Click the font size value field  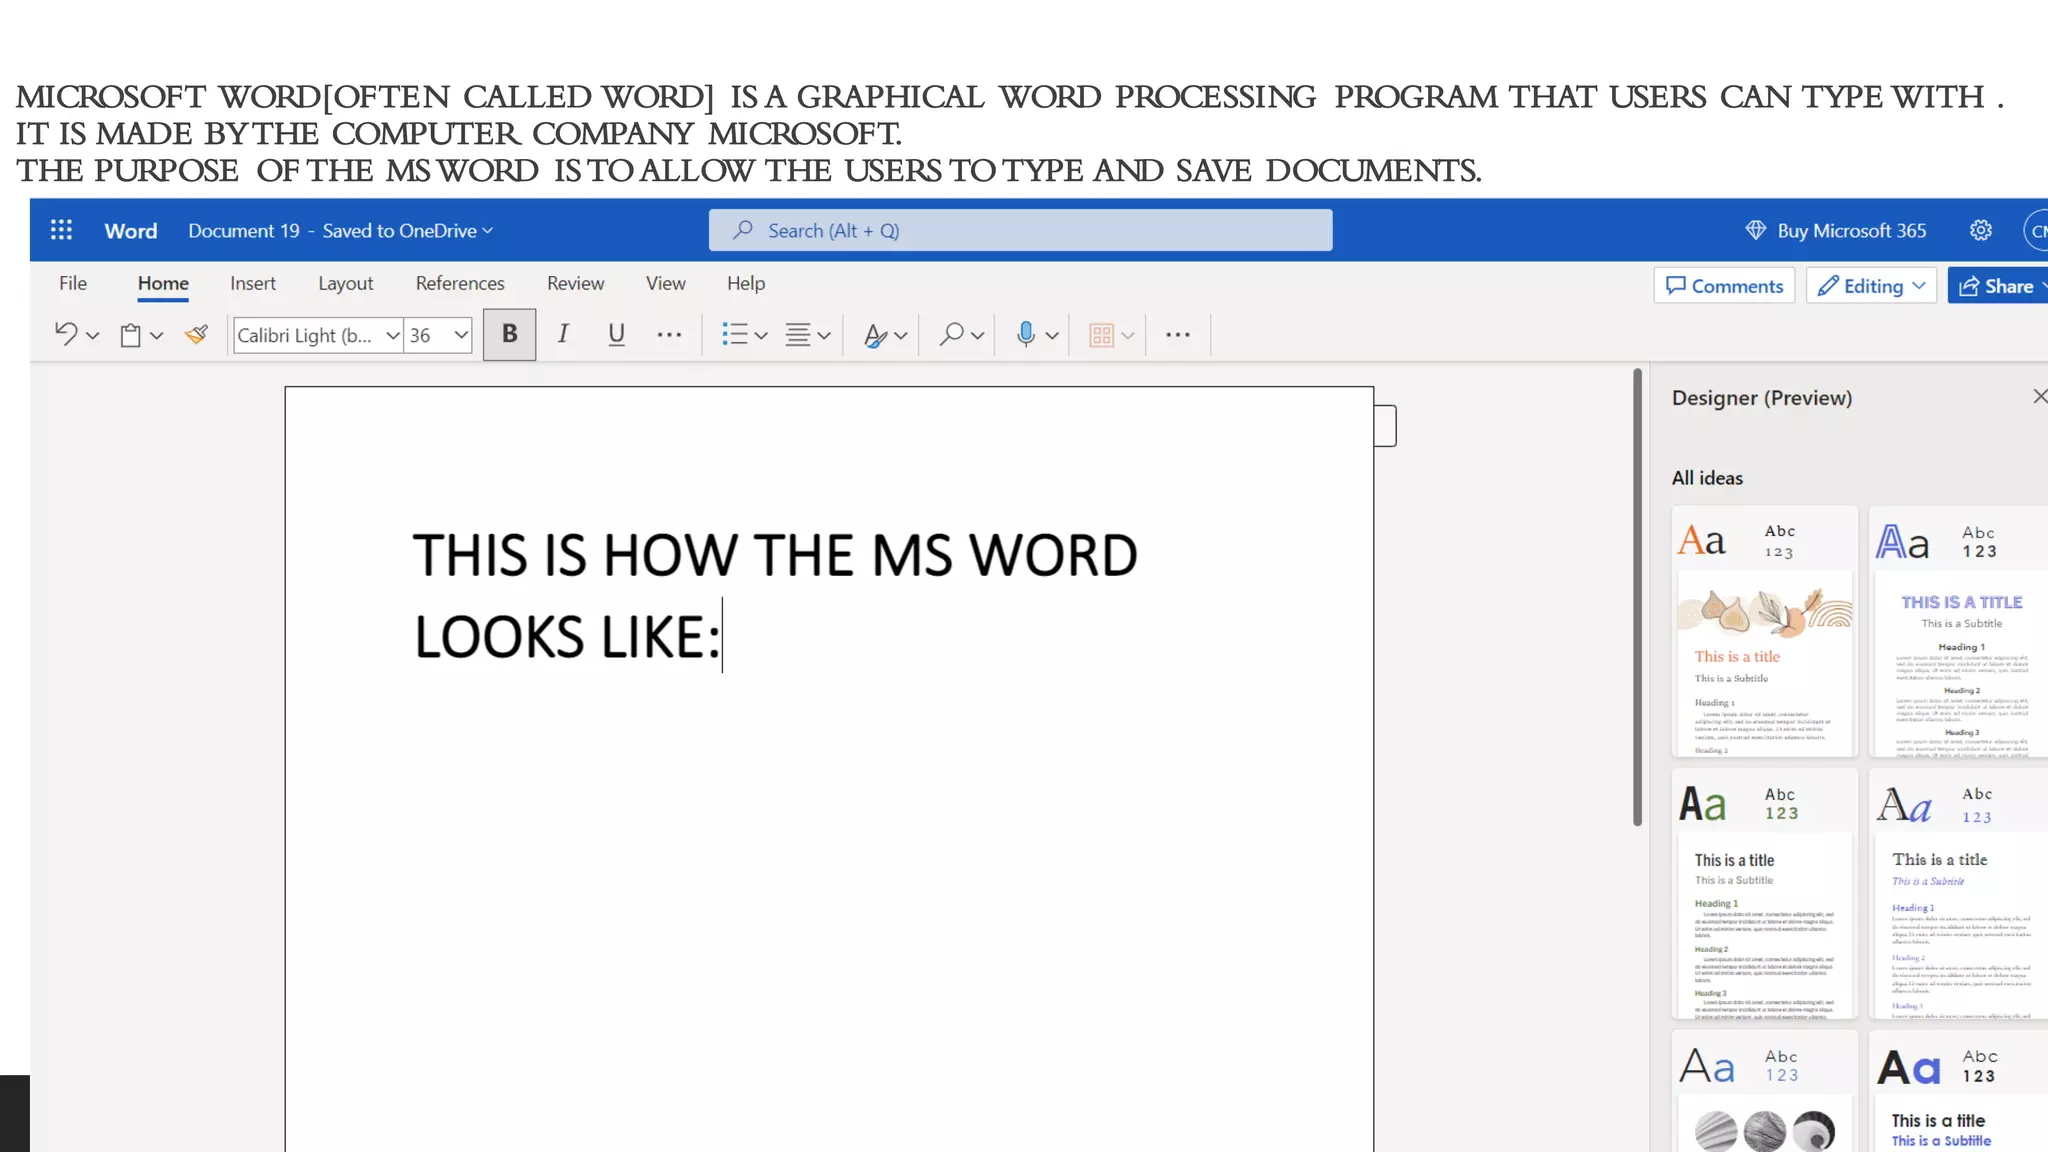point(427,335)
